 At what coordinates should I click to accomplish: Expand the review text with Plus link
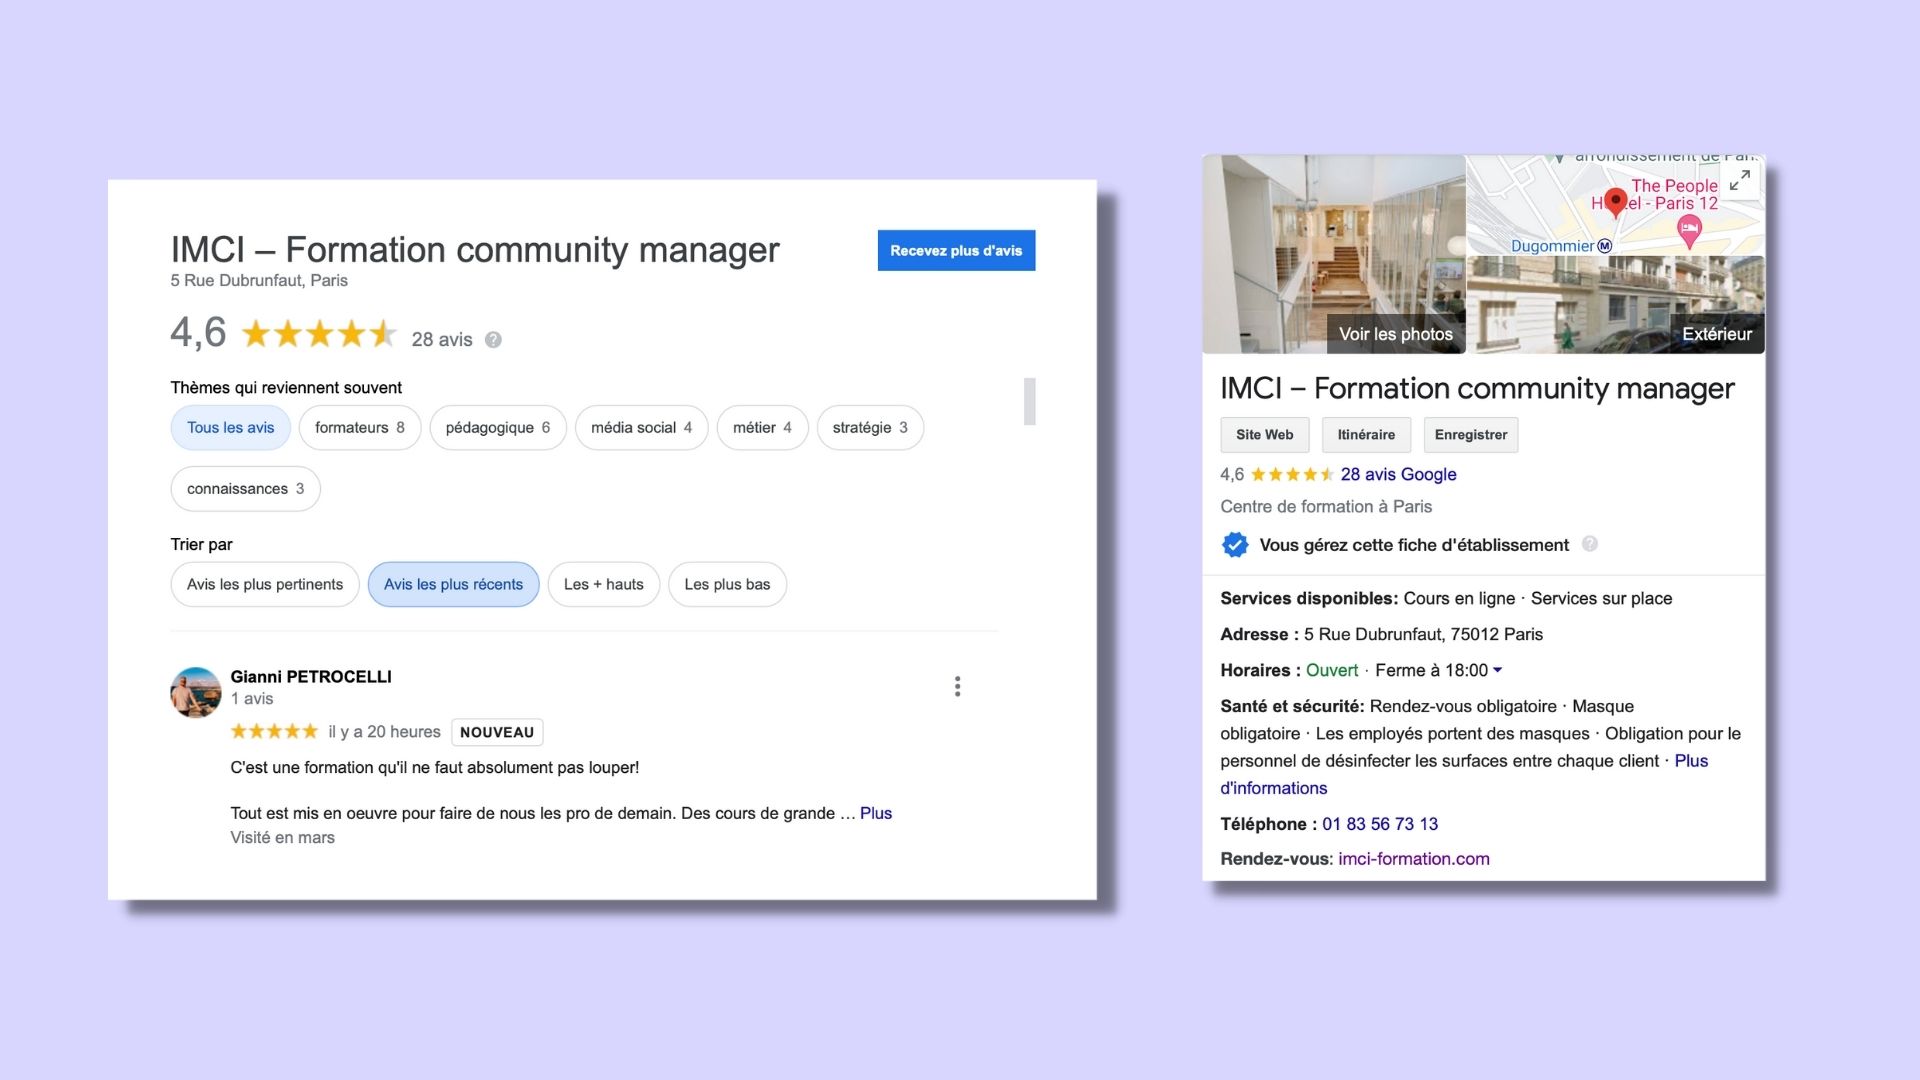(875, 813)
